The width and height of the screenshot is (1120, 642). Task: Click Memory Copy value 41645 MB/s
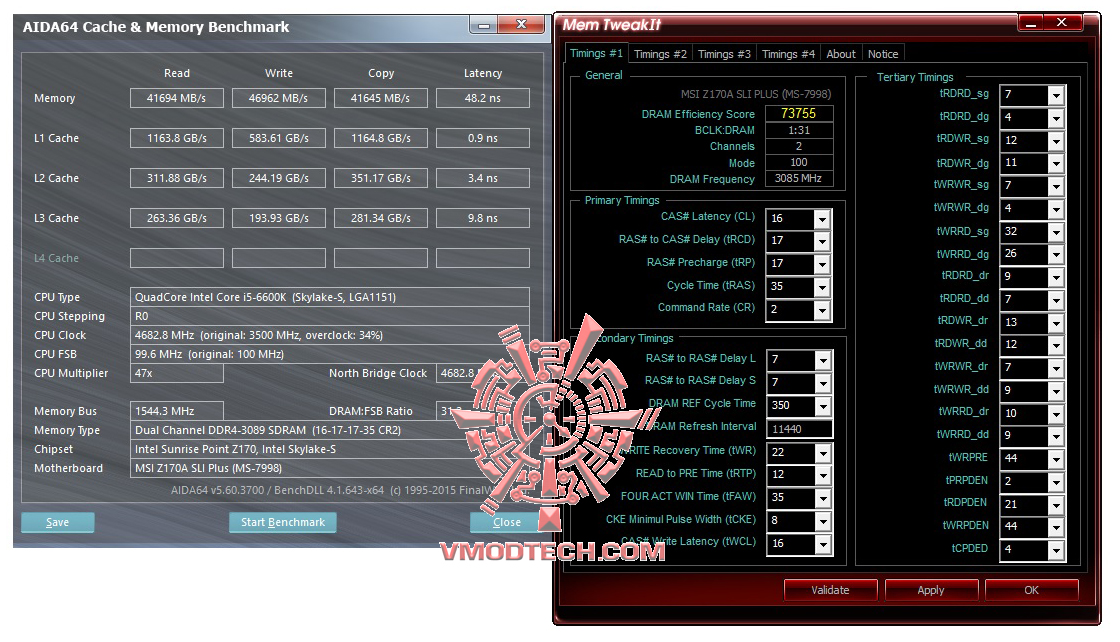pyautogui.click(x=381, y=98)
